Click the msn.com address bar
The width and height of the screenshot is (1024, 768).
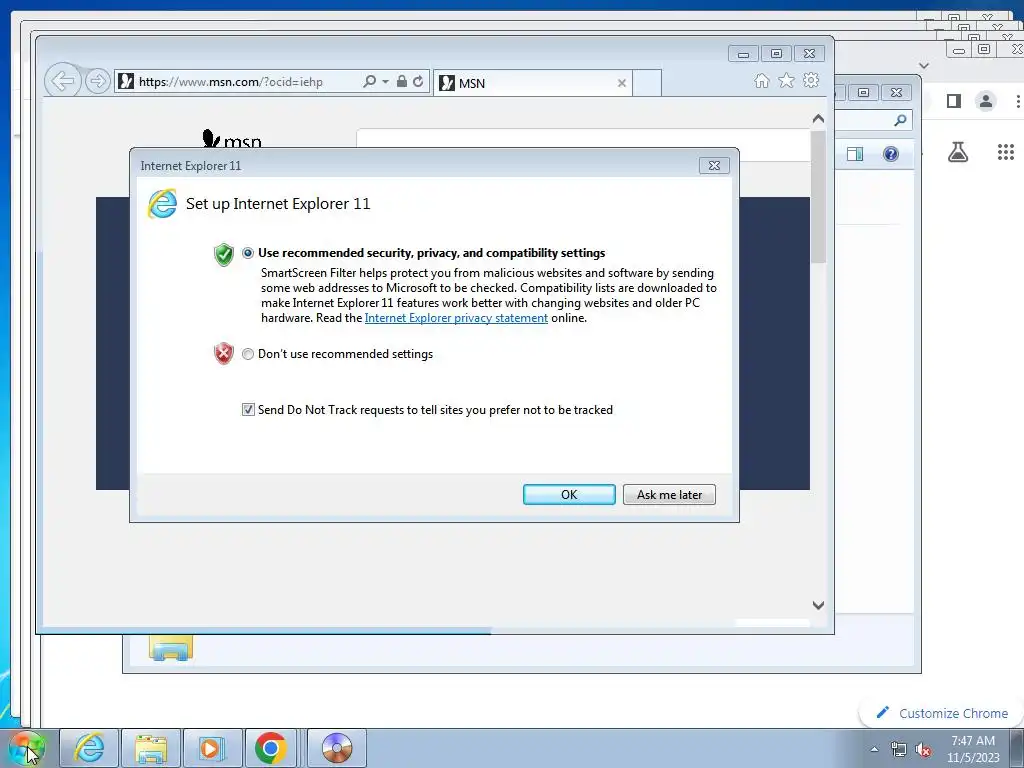238,82
